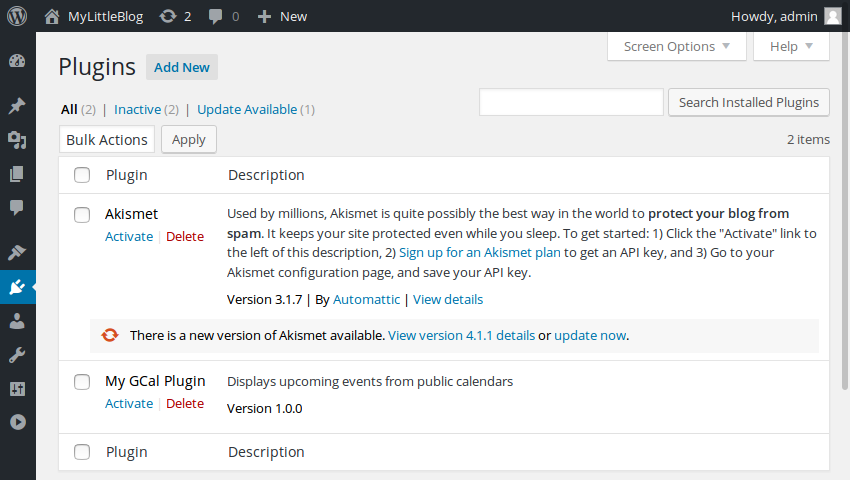Open the WordPress logo menu
The image size is (850, 480).
tap(17, 16)
